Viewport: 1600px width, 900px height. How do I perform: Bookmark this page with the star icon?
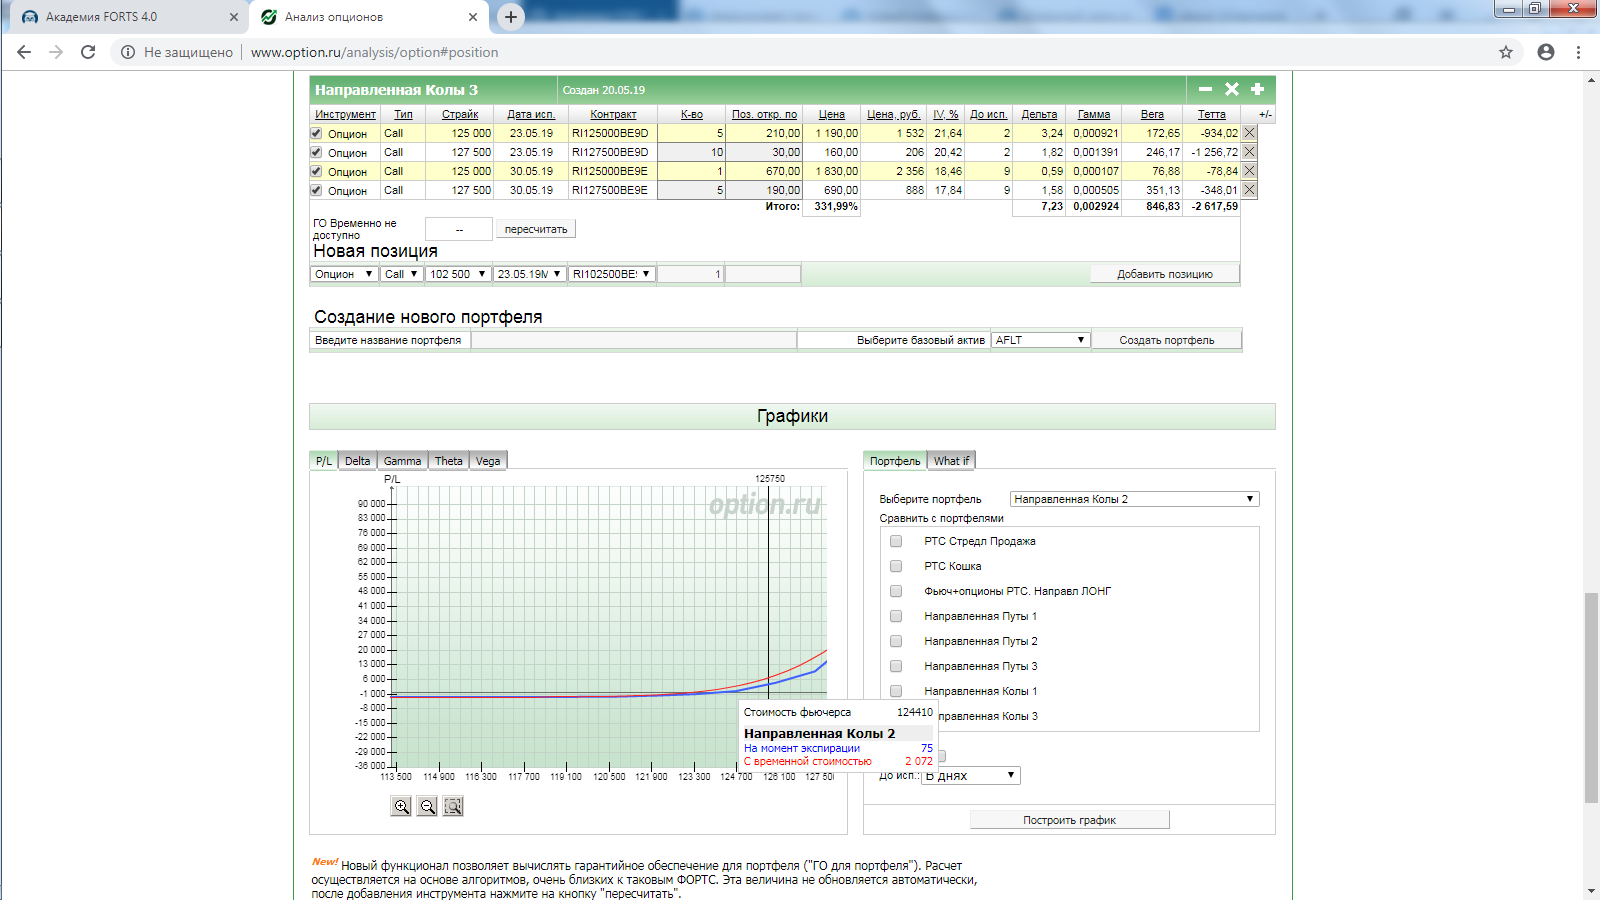click(1506, 52)
